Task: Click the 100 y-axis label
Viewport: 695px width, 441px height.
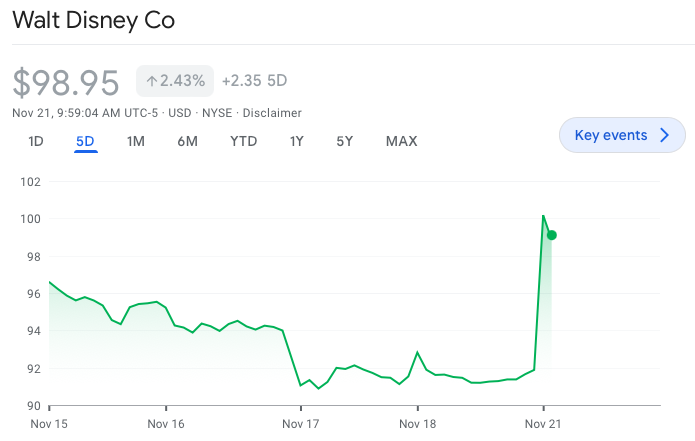Action: coord(31,219)
